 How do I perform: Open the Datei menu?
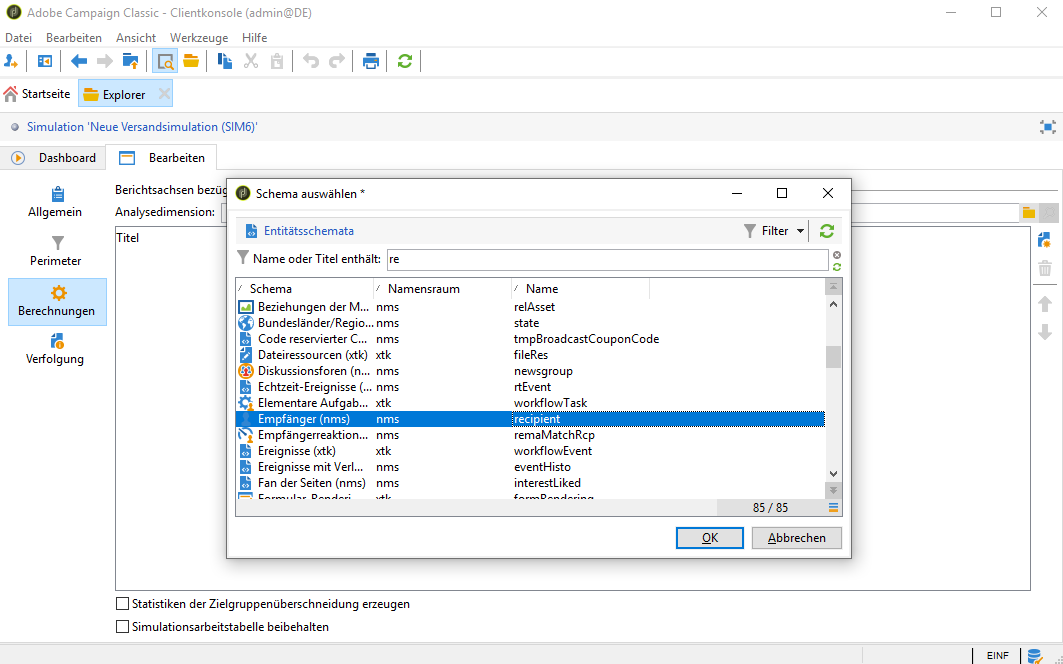[18, 38]
